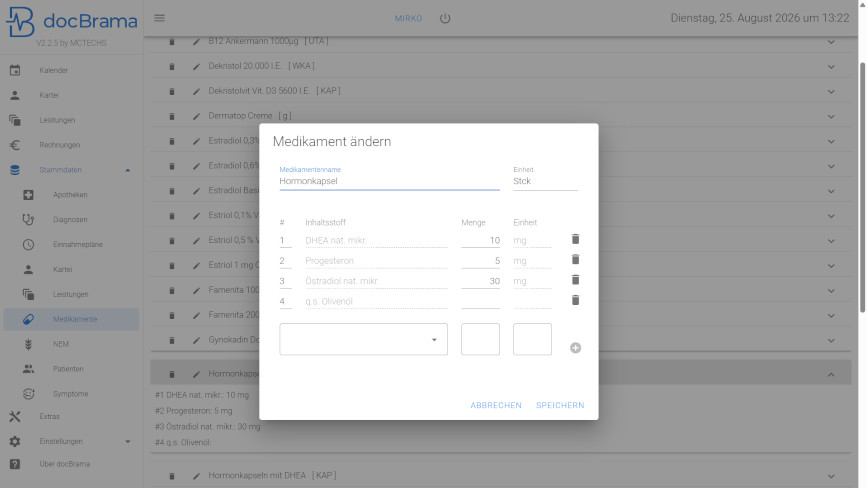Delete the Östradiol nat. mikr. ingredient
The height and width of the screenshot is (488, 867).
pyautogui.click(x=575, y=280)
